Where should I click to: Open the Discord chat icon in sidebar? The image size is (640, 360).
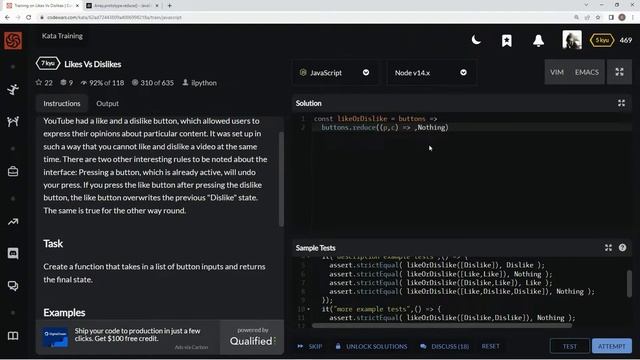(13, 253)
